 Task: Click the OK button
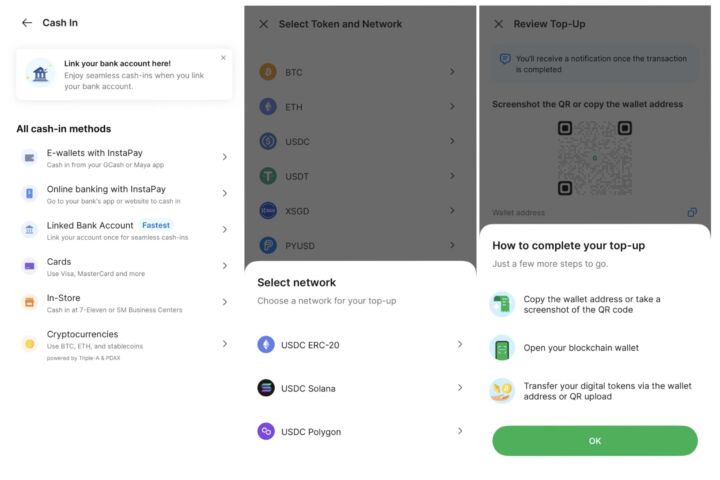coord(595,440)
